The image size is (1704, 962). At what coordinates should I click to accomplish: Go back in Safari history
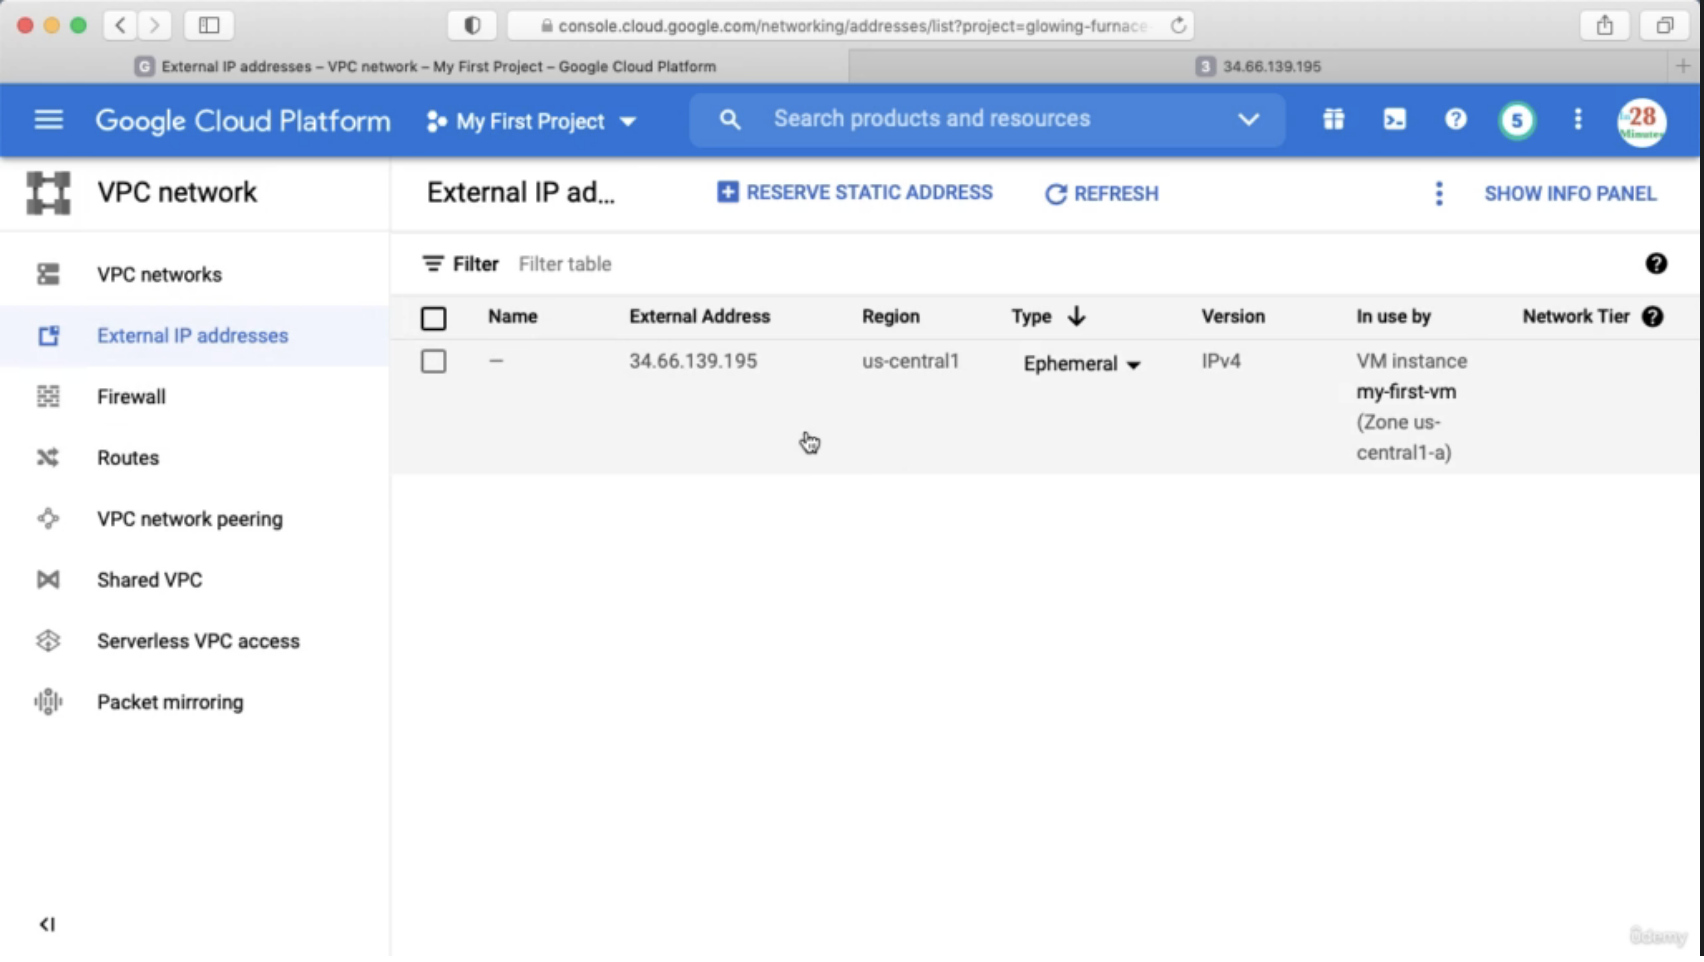(x=121, y=26)
